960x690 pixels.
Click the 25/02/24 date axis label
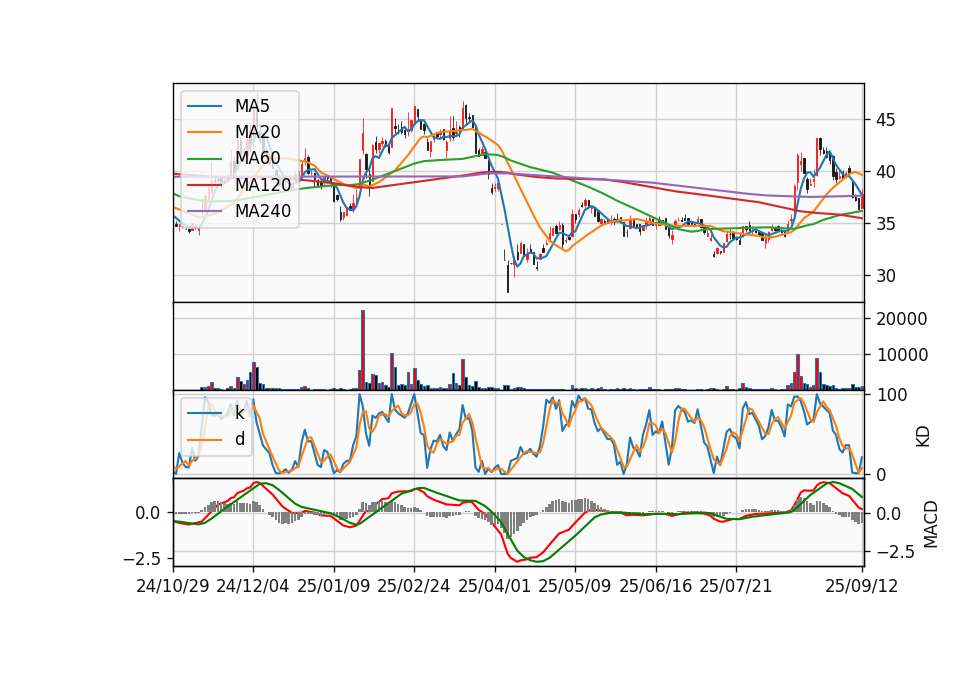pos(414,586)
